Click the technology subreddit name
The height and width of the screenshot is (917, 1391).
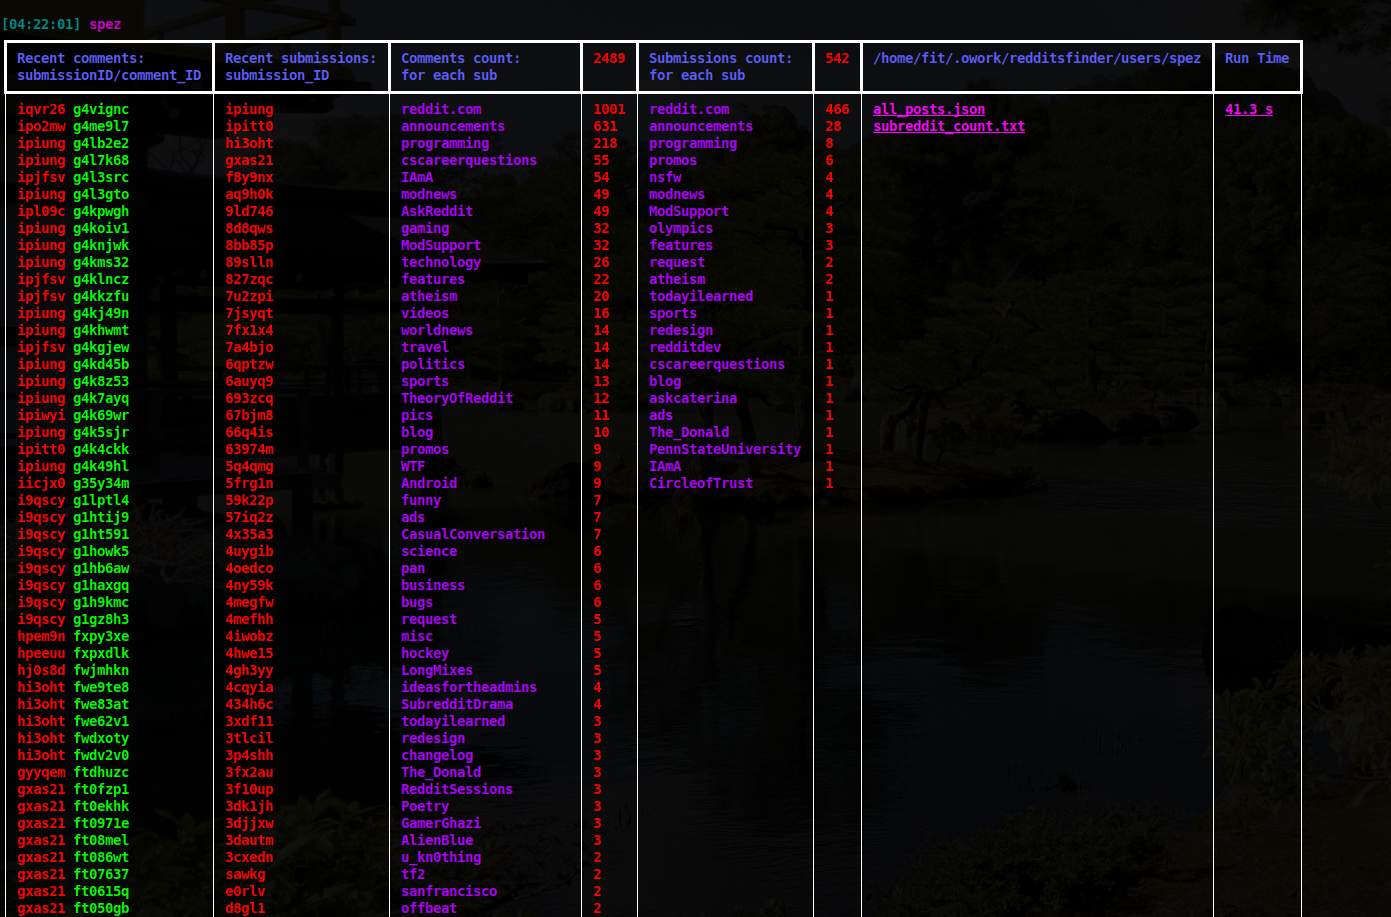point(441,262)
